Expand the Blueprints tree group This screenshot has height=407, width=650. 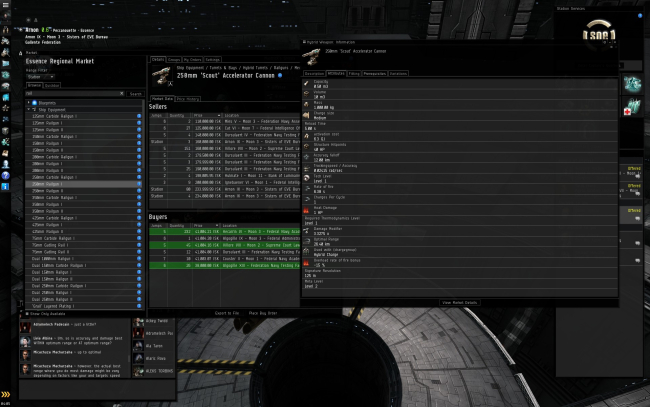[29, 103]
